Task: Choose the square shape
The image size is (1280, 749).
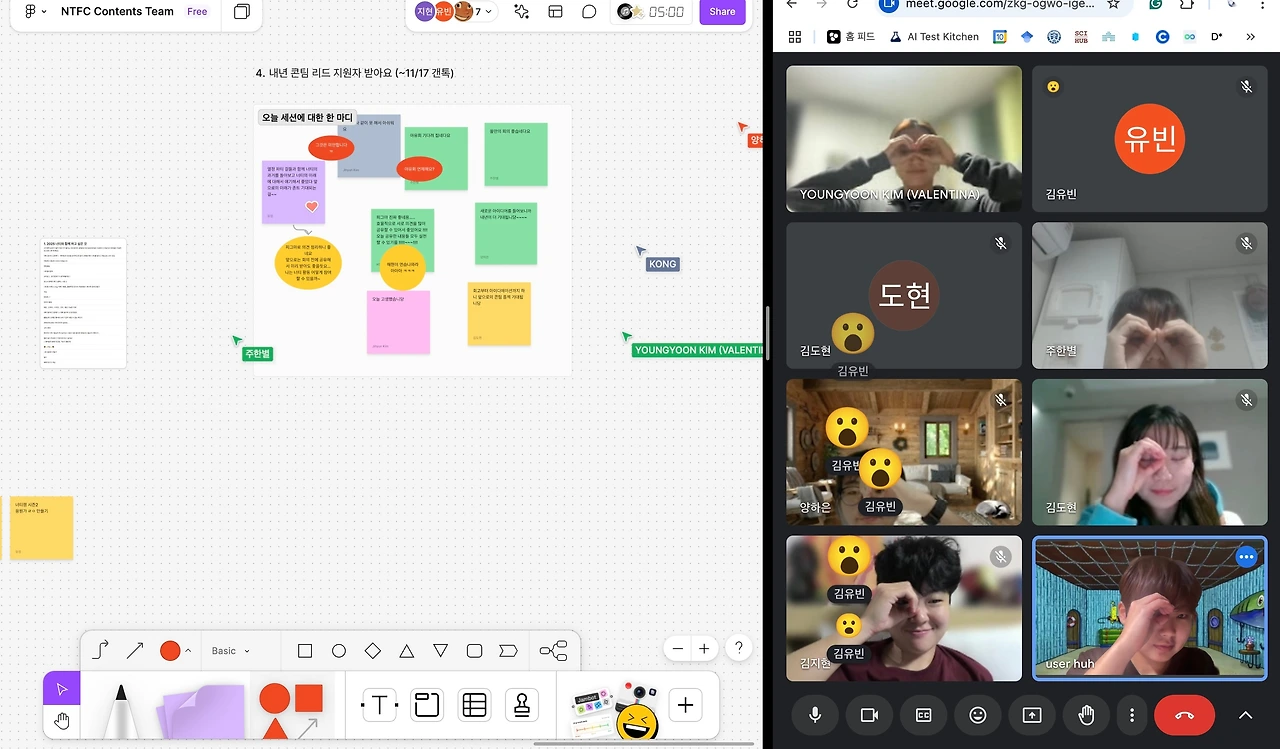Action: (x=305, y=651)
